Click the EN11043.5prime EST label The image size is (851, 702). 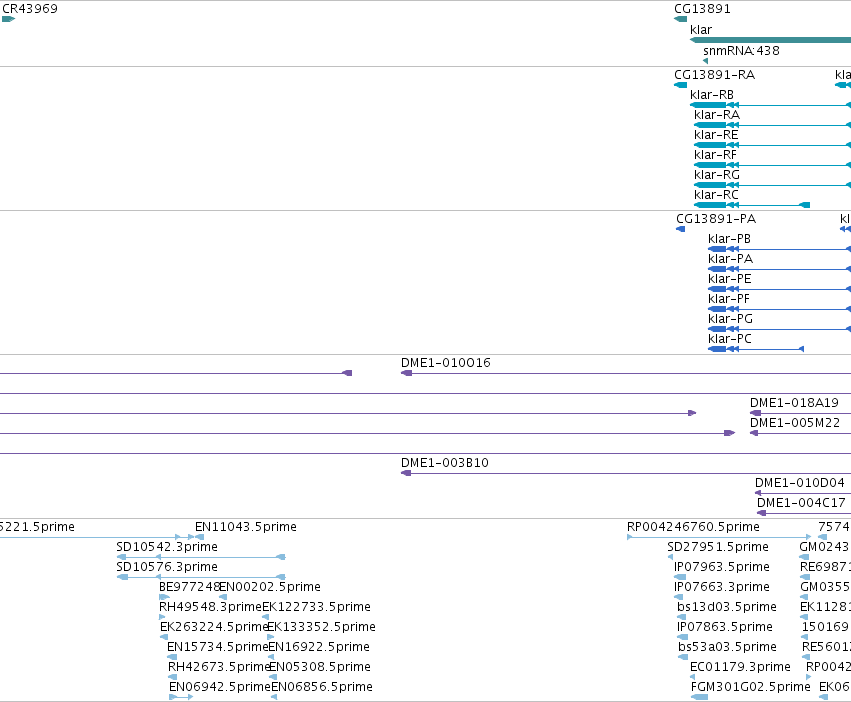[x=246, y=527]
